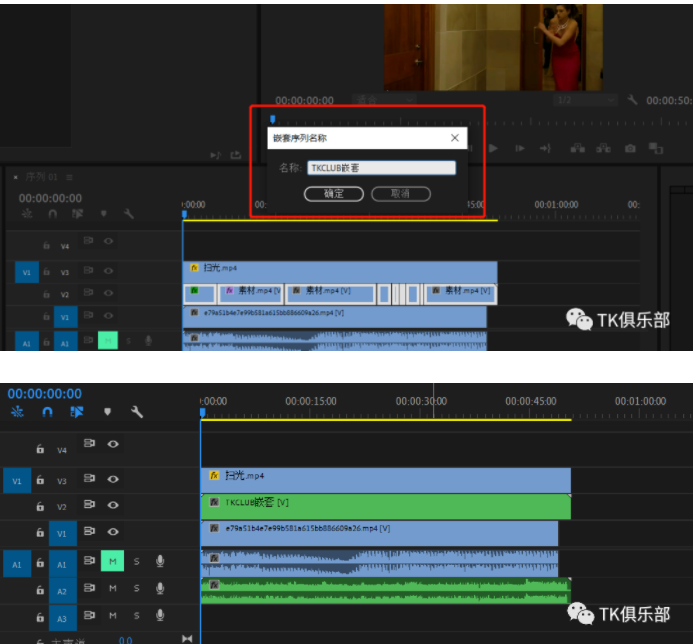Mute track A3 in the lower timeline
Viewport: 697px width, 644px height.
tap(113, 616)
